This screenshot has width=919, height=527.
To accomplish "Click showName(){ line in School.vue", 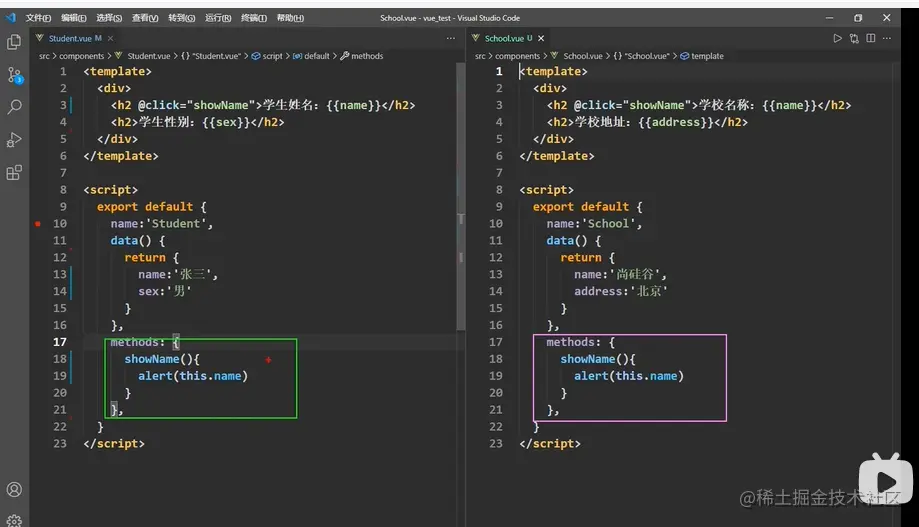I will pyautogui.click(x=597, y=359).
